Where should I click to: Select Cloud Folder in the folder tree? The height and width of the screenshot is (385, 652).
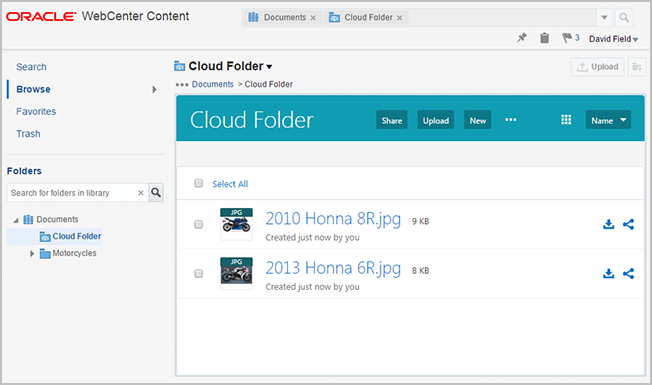point(77,237)
